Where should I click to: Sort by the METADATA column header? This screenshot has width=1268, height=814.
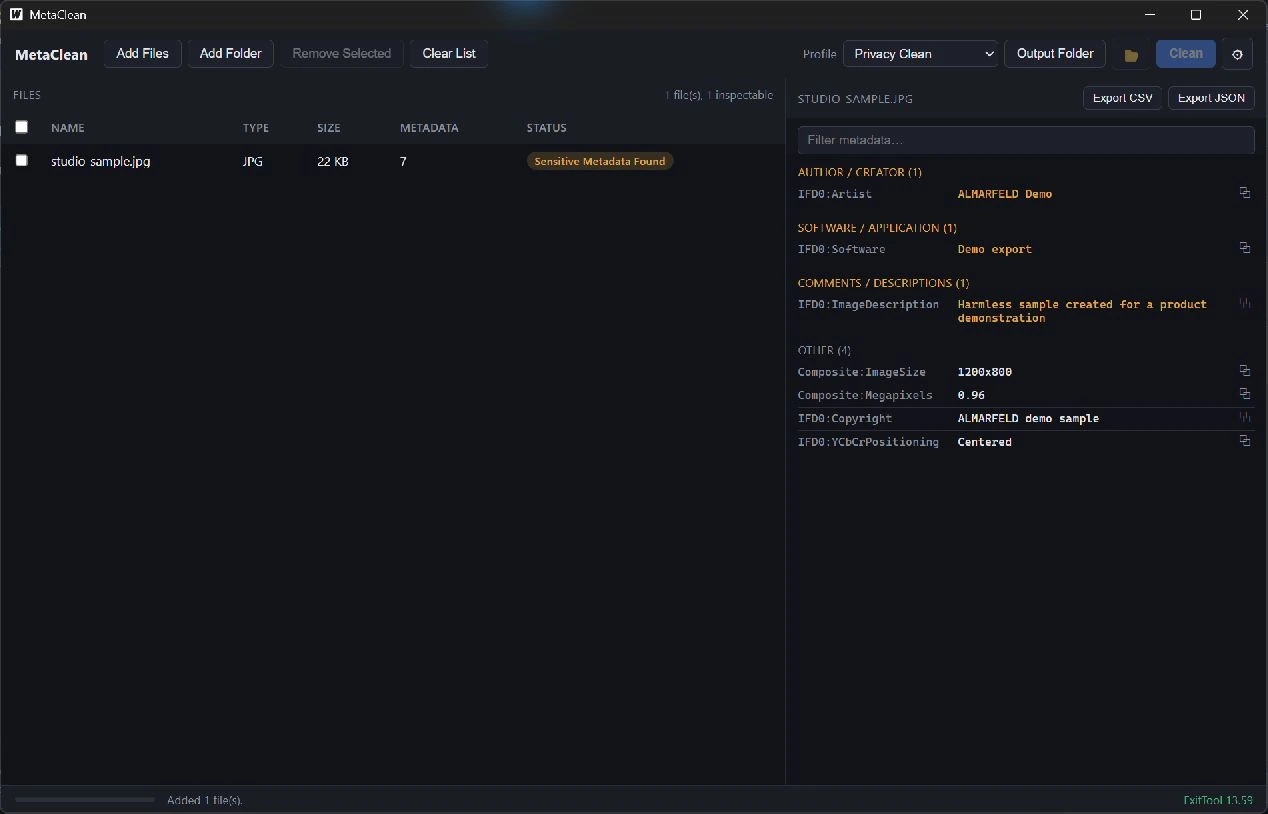[429, 128]
